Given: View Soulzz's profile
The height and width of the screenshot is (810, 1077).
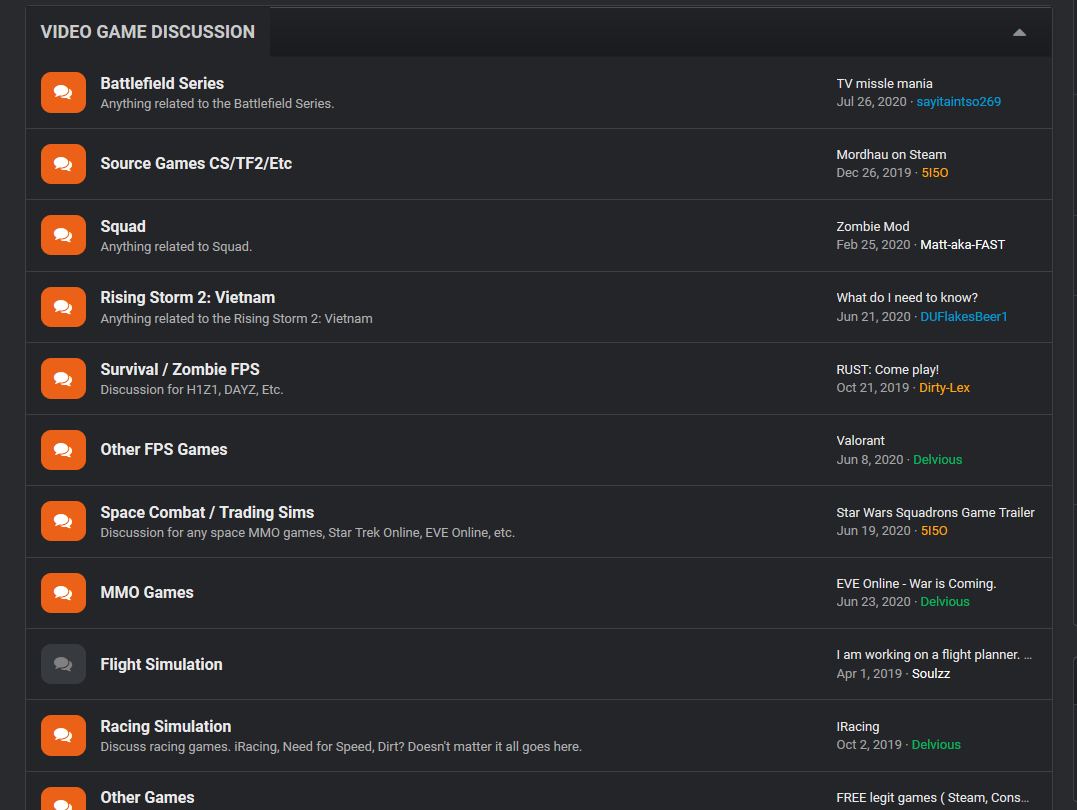Looking at the screenshot, I should click(931, 673).
